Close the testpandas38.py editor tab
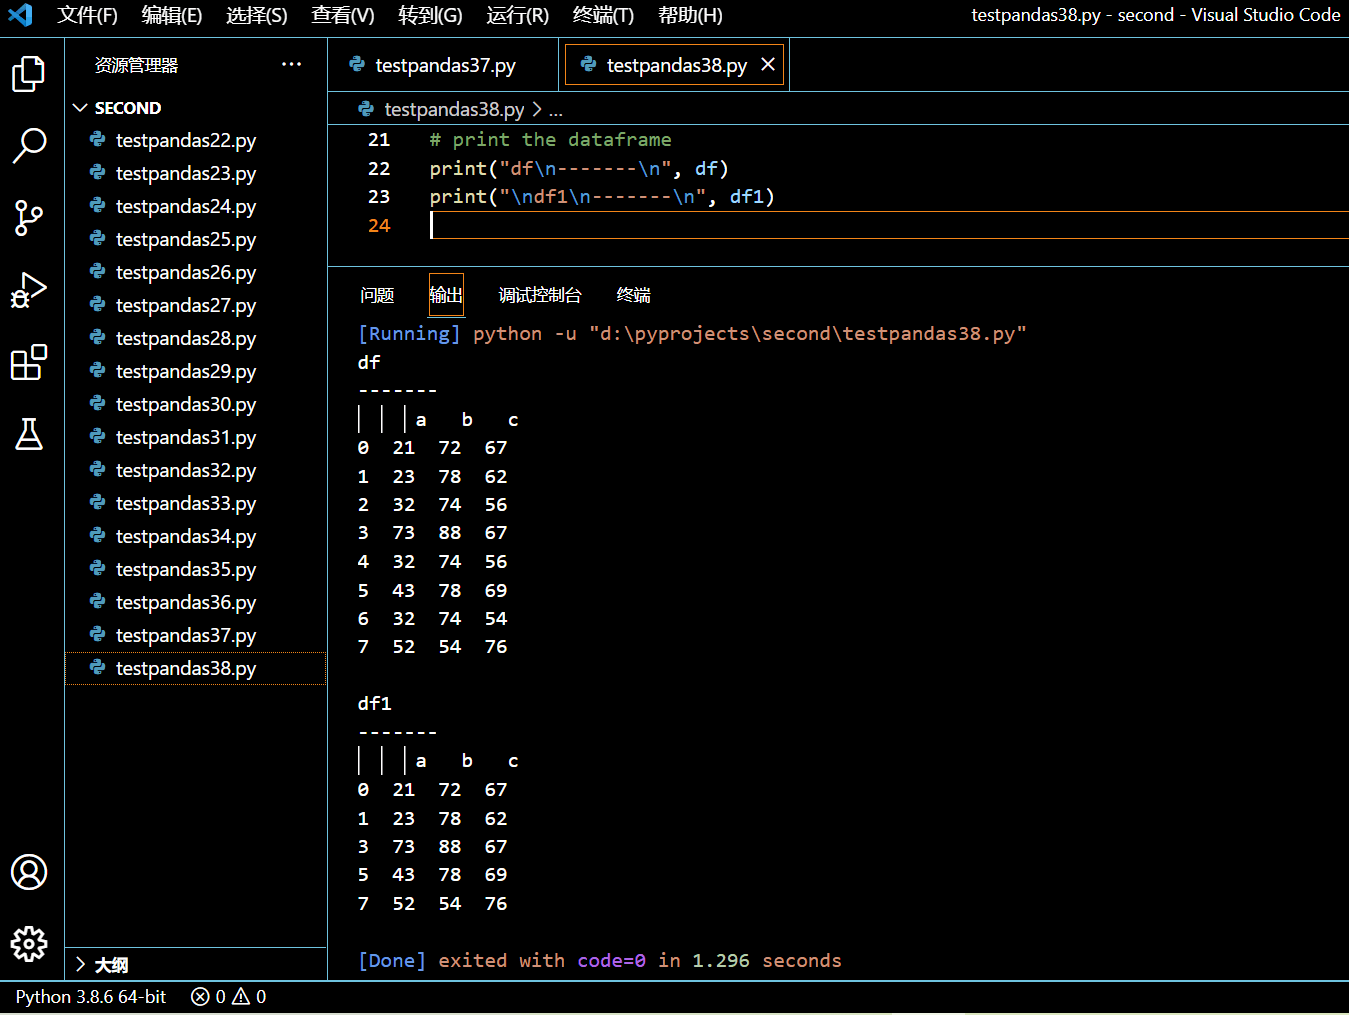Image resolution: width=1349 pixels, height=1015 pixels. (768, 64)
